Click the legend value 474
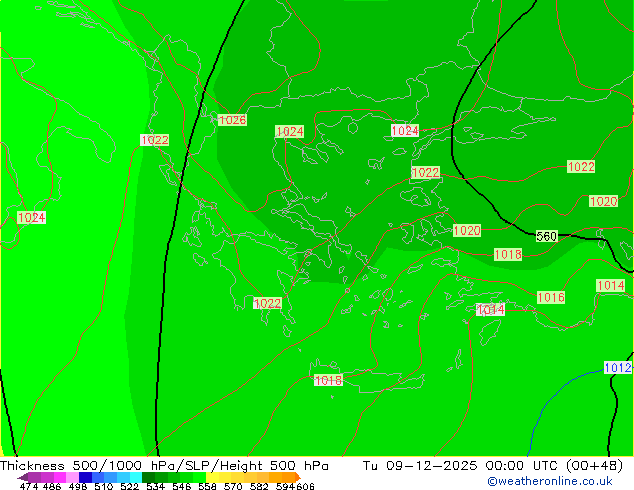Viewport: 634px width, 490px height. 29,486
